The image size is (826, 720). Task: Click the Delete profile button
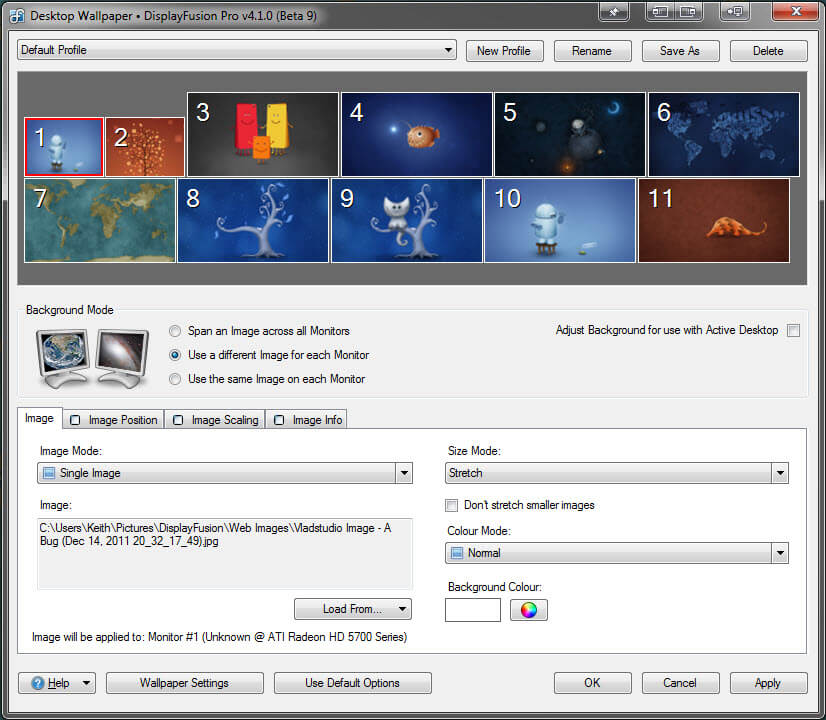click(x=768, y=51)
